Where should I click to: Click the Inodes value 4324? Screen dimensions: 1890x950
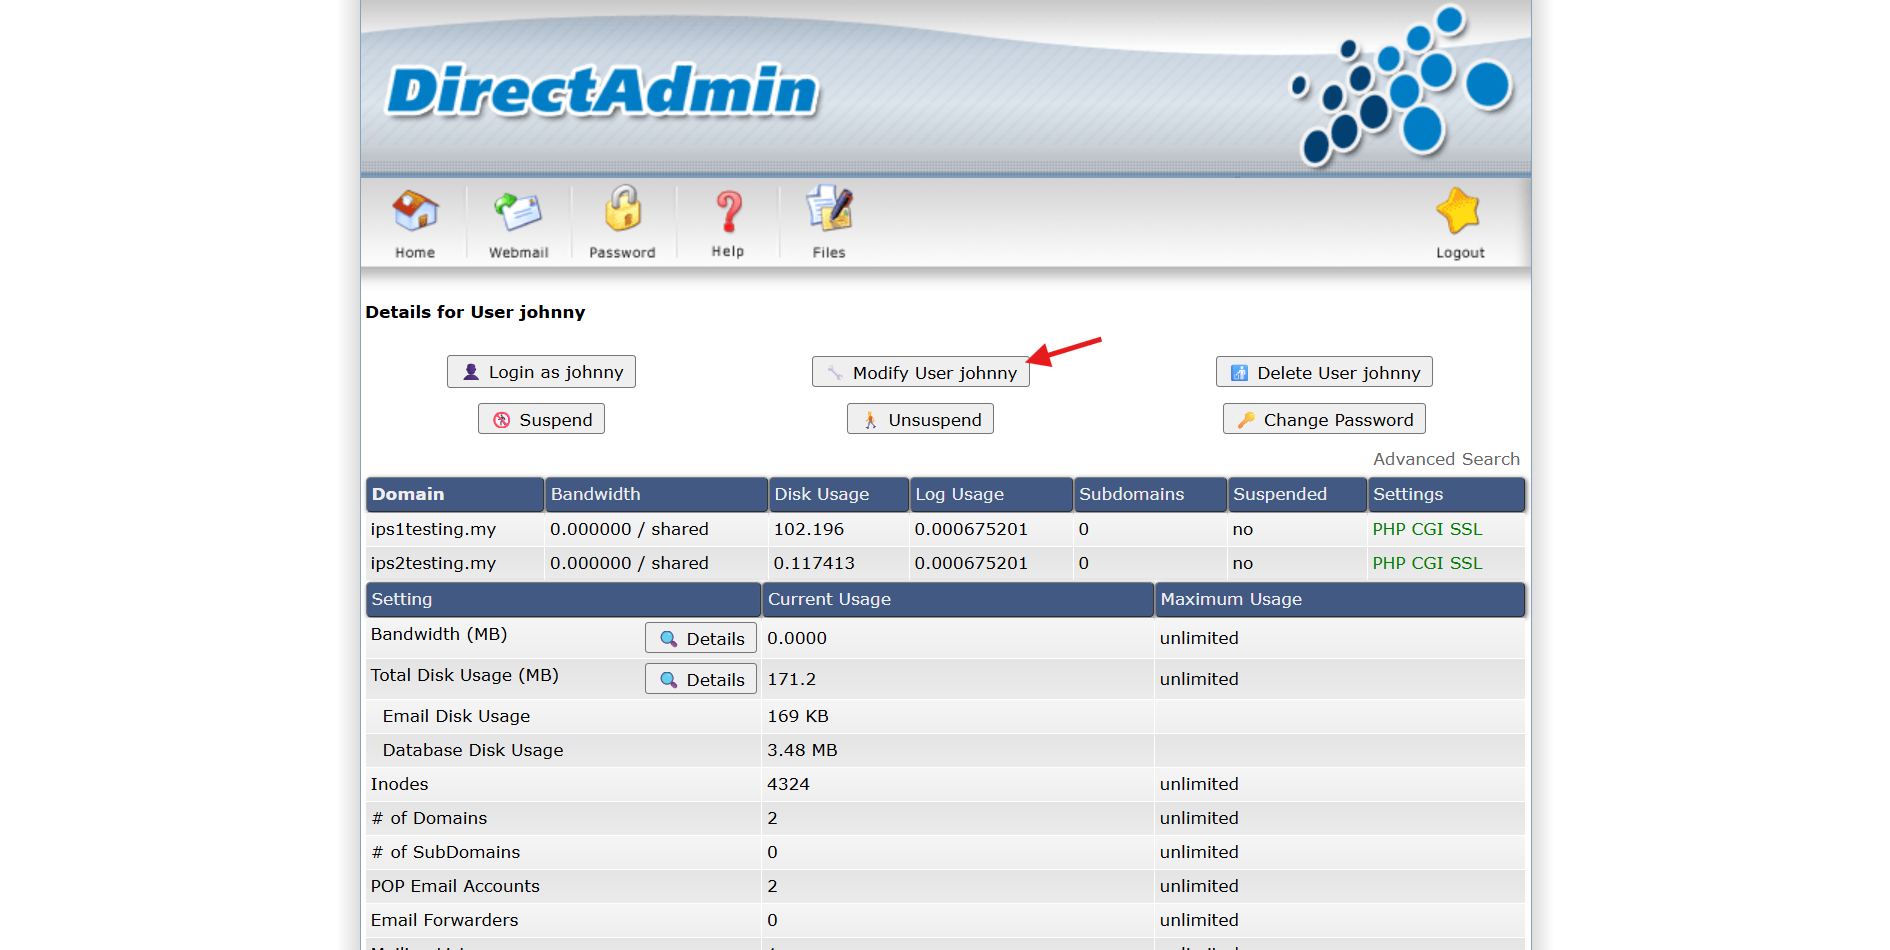pos(788,784)
